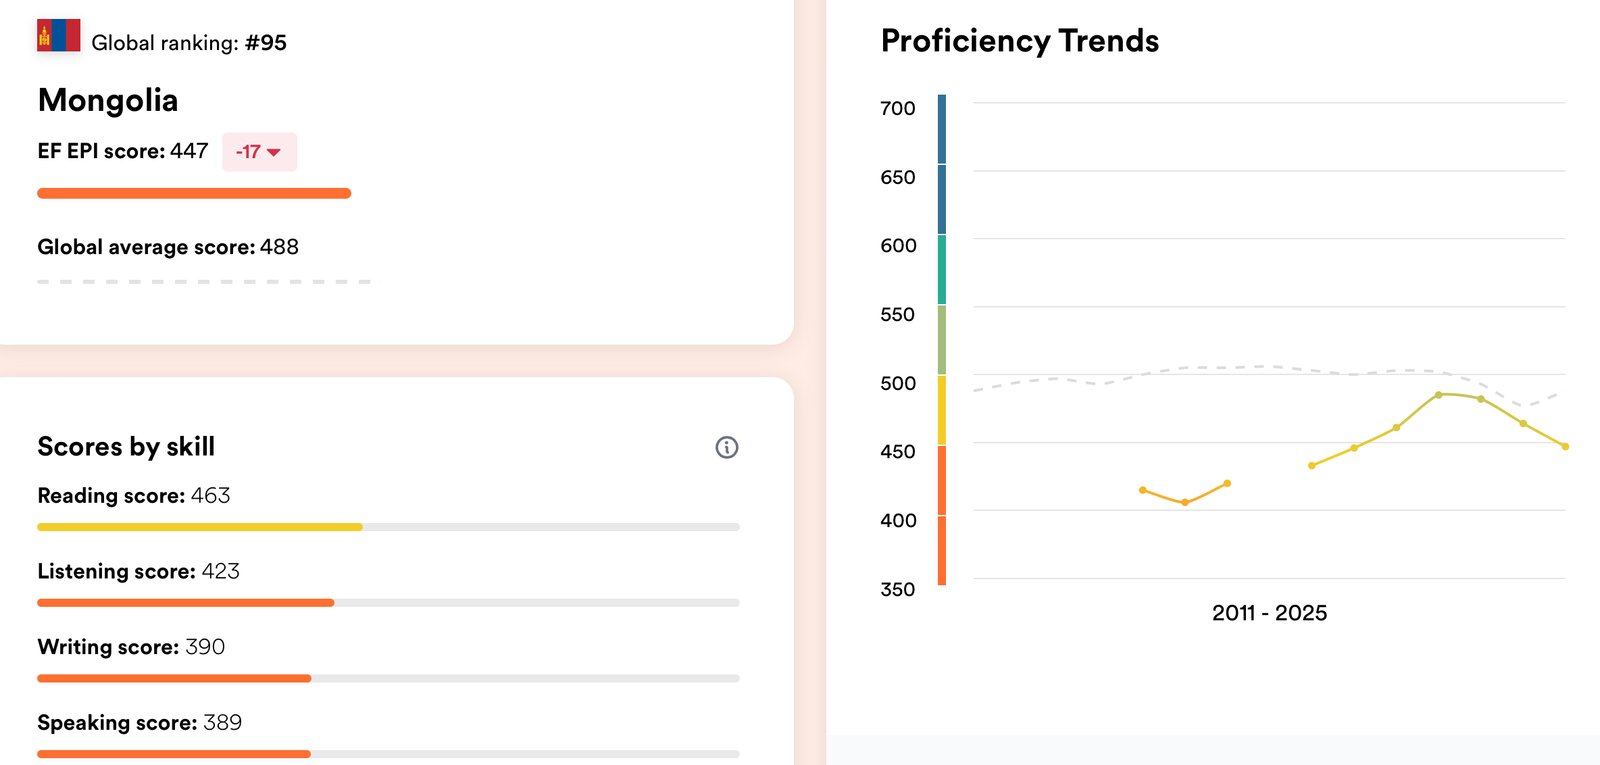Viewport: 1600px width, 765px height.
Task: Click the orange EF EPI score bar
Action: (x=194, y=194)
